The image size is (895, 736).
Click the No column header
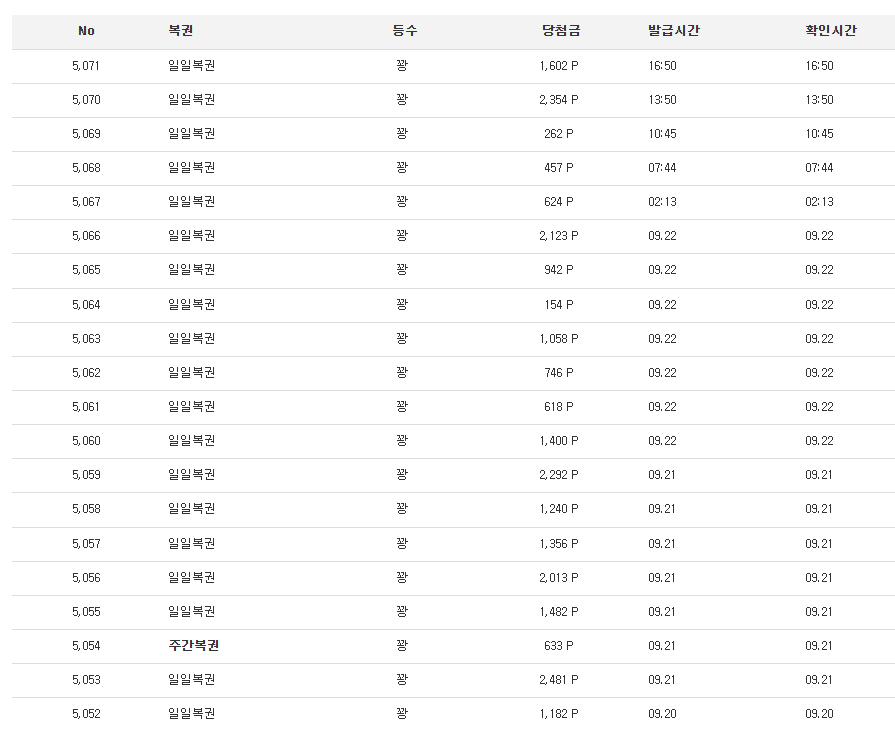pyautogui.click(x=86, y=31)
